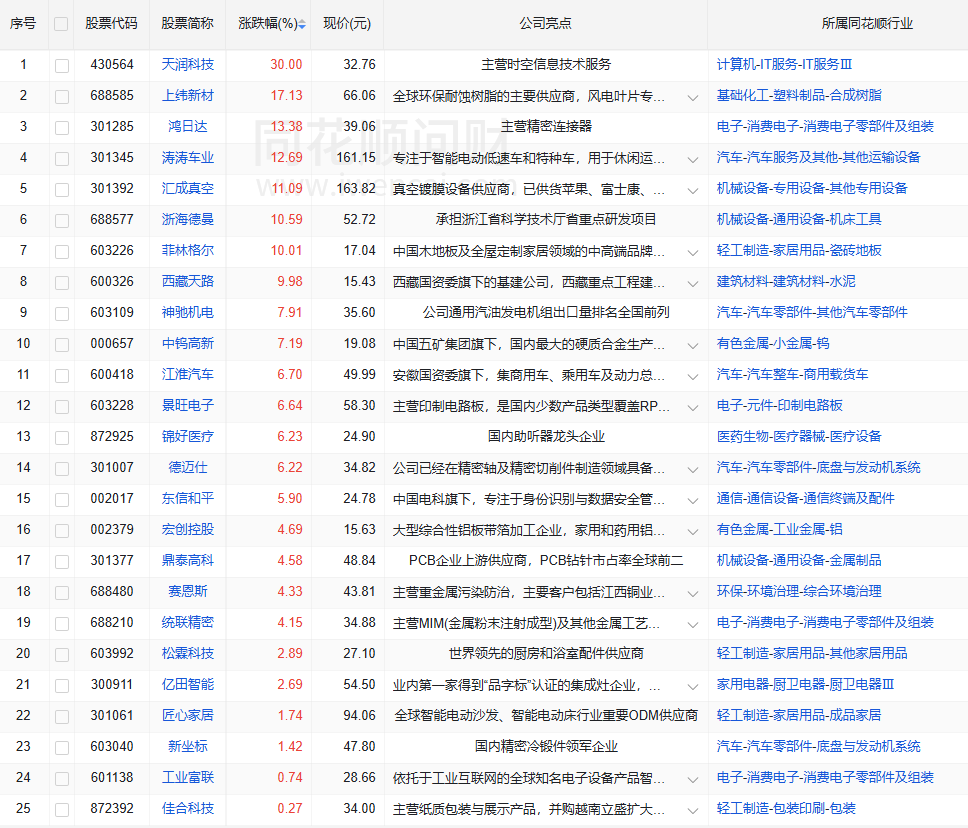Enable the checkbox for 江淮汽车
Screen dimensions: 968x828
[62, 375]
